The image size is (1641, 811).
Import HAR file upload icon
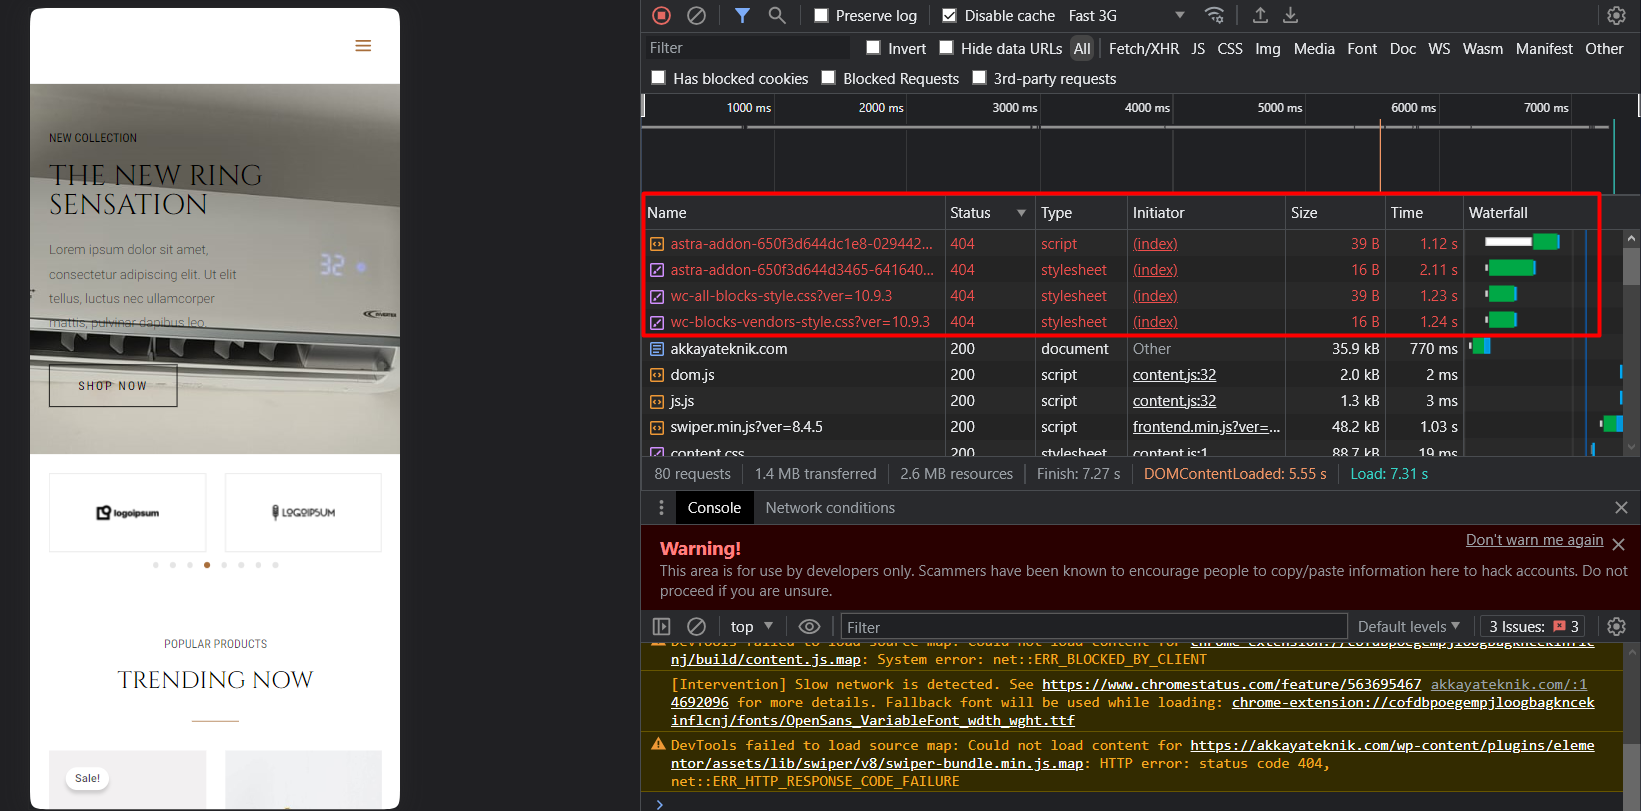pos(1260,15)
